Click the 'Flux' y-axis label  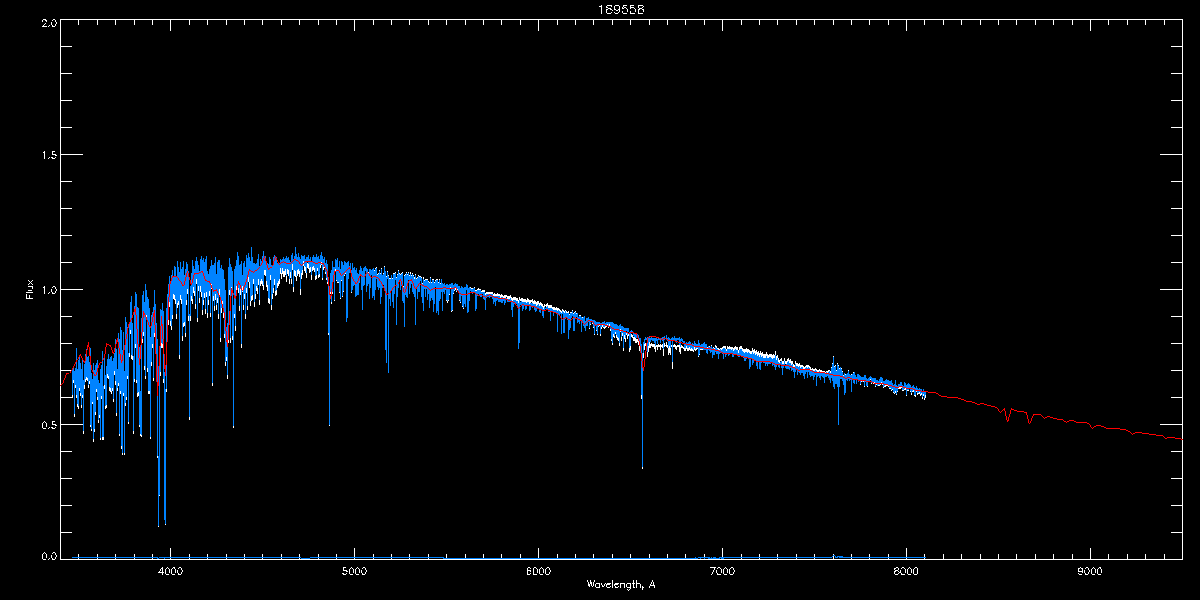pos(30,290)
